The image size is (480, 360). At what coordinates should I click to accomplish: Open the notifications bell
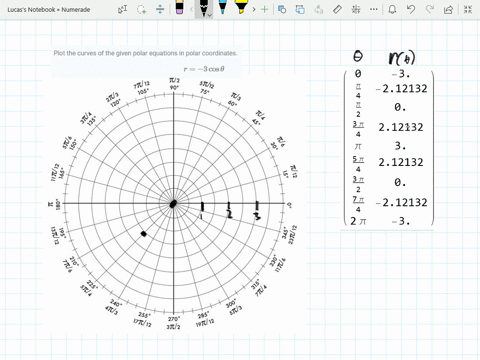click(x=392, y=9)
